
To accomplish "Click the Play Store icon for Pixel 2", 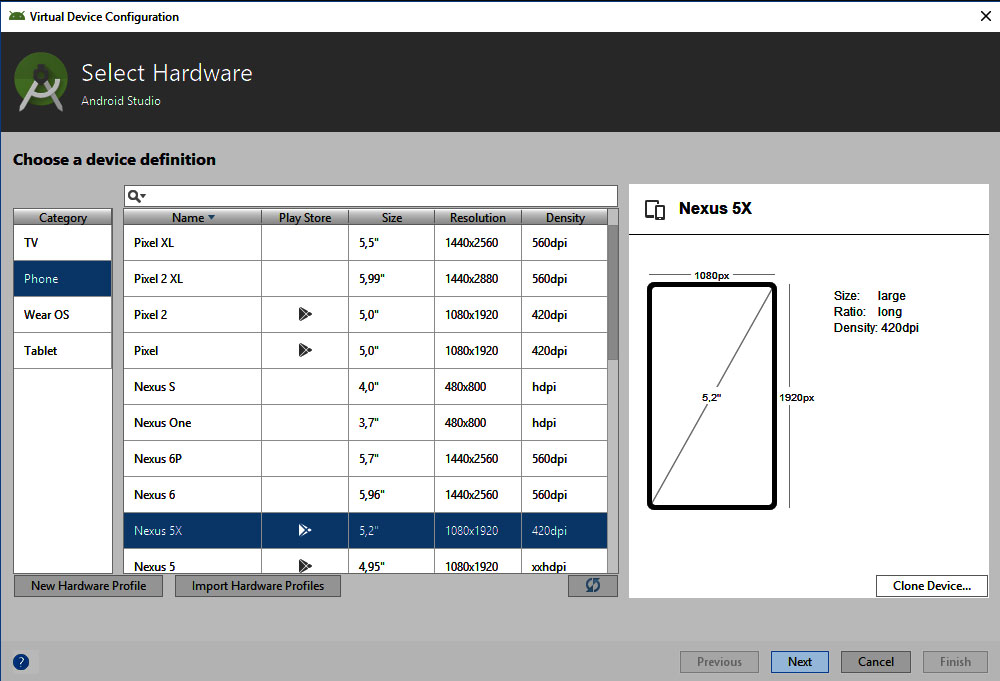I will tap(305, 314).
